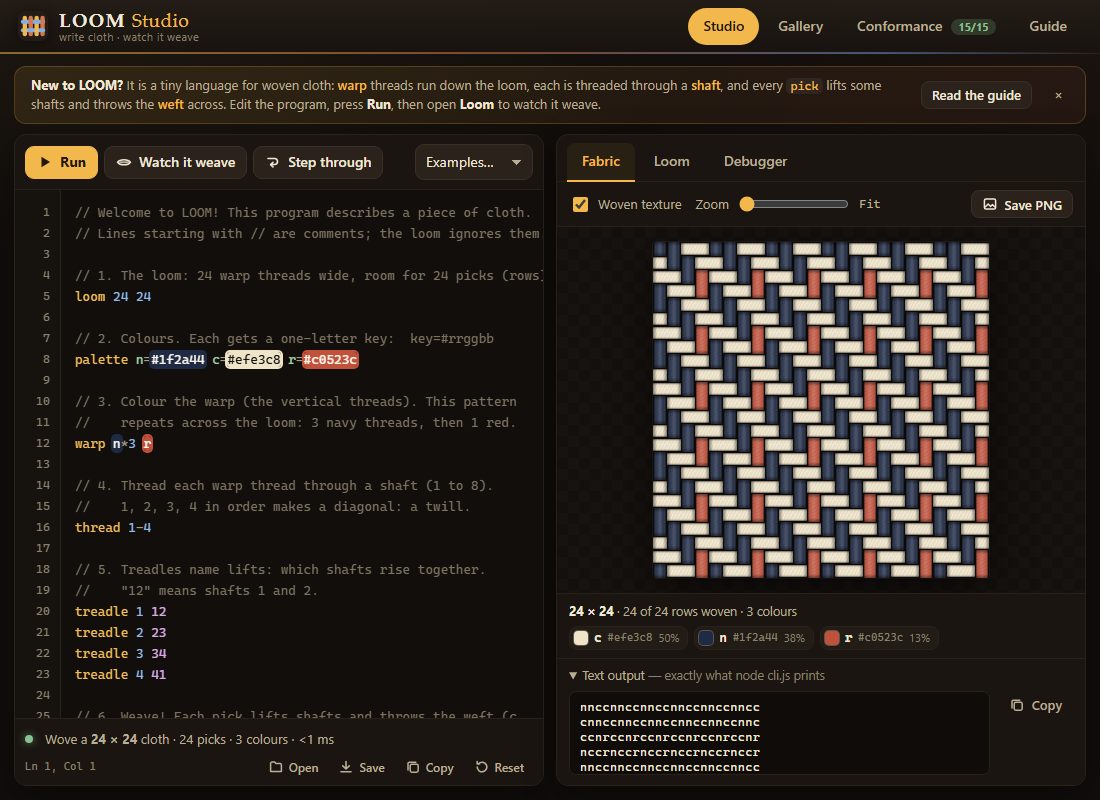Open the Gallery page

click(x=800, y=26)
